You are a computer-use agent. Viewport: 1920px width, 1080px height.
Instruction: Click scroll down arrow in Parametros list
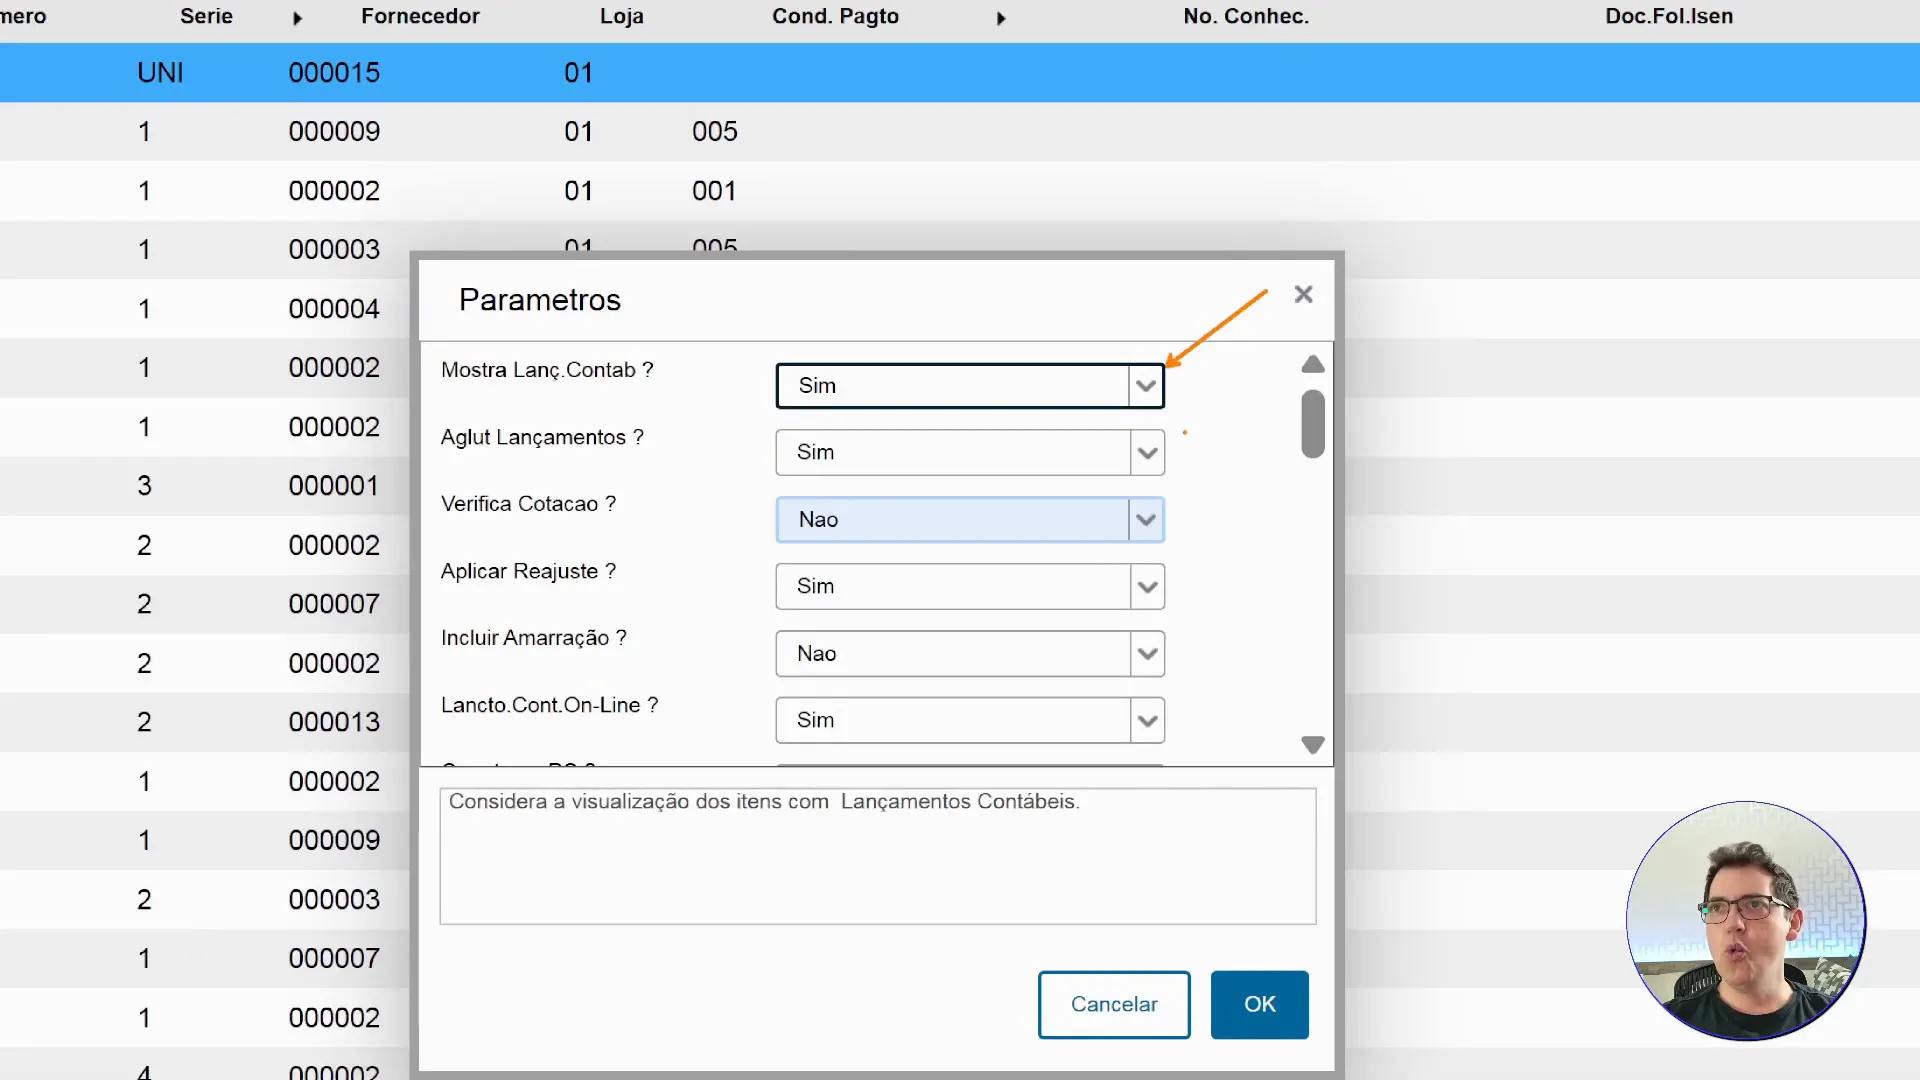pyautogui.click(x=1313, y=745)
